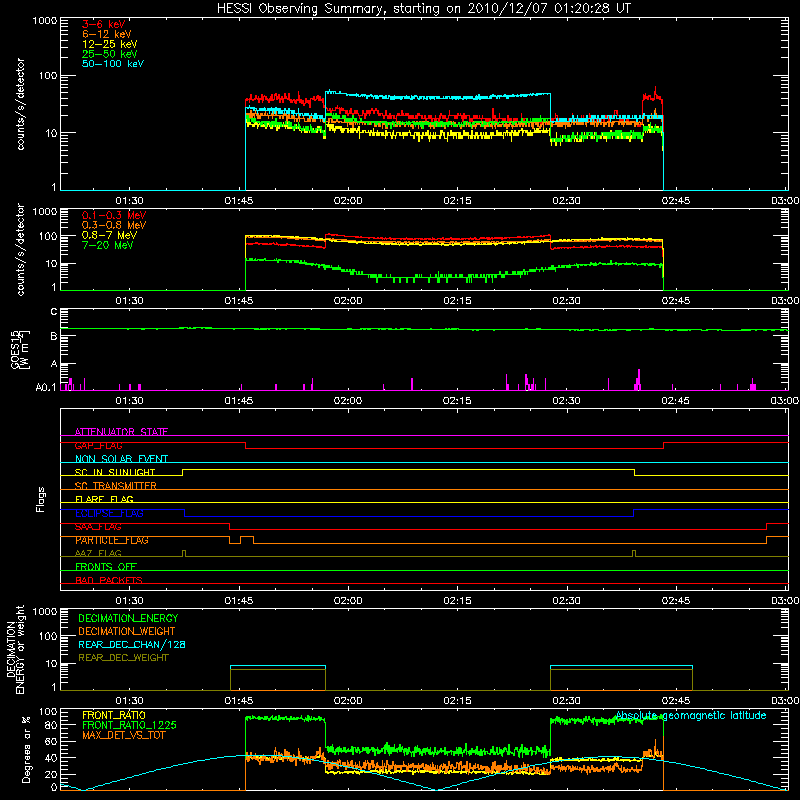The image size is (800, 800).
Task: Click the DECIMATION ENERGY or weight axis label
Action: click(x=16, y=649)
